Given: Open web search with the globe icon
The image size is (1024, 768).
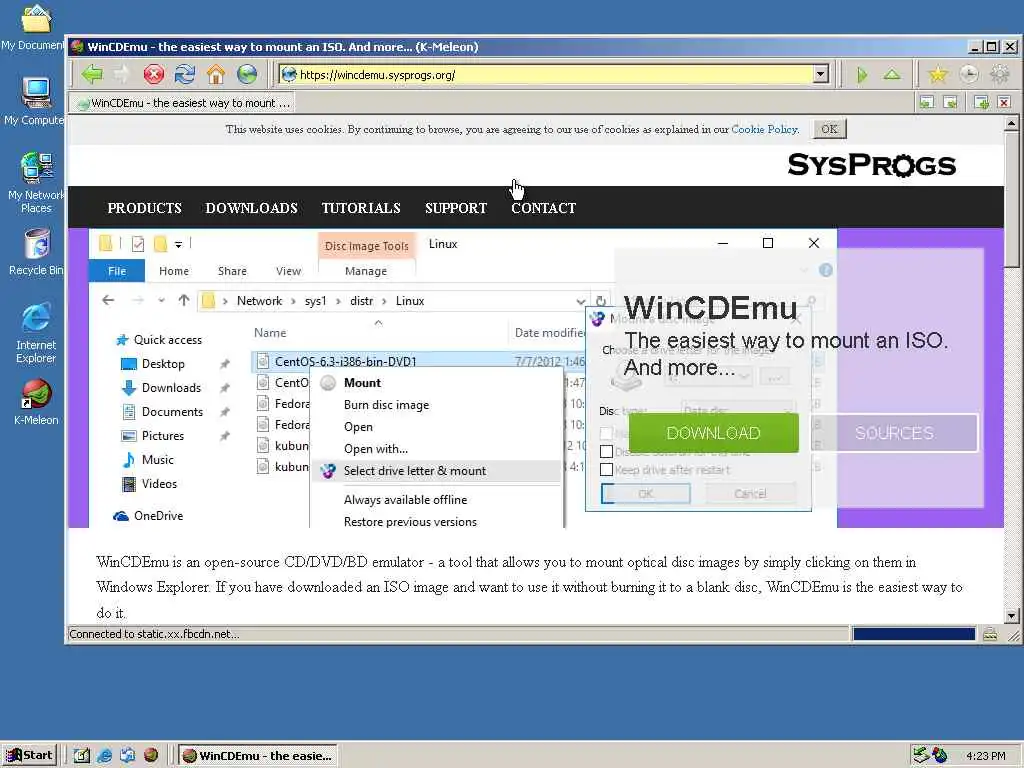Looking at the screenshot, I should (247, 74).
